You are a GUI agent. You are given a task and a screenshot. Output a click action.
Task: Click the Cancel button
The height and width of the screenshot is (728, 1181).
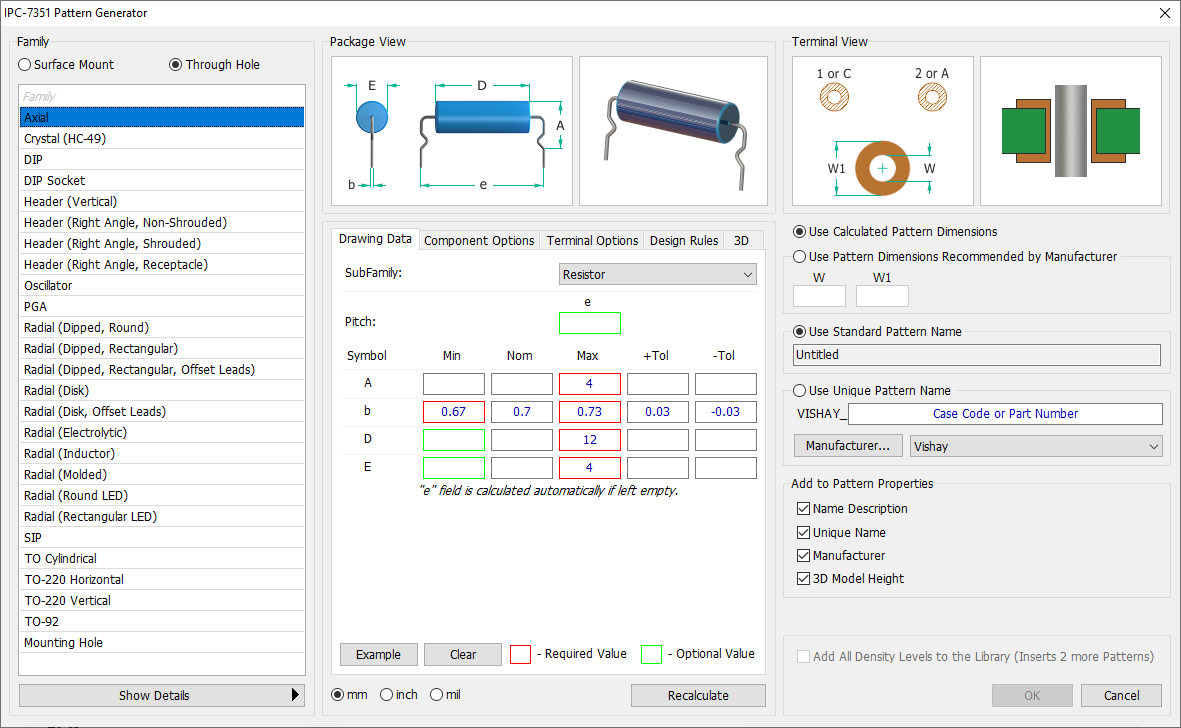point(1121,696)
